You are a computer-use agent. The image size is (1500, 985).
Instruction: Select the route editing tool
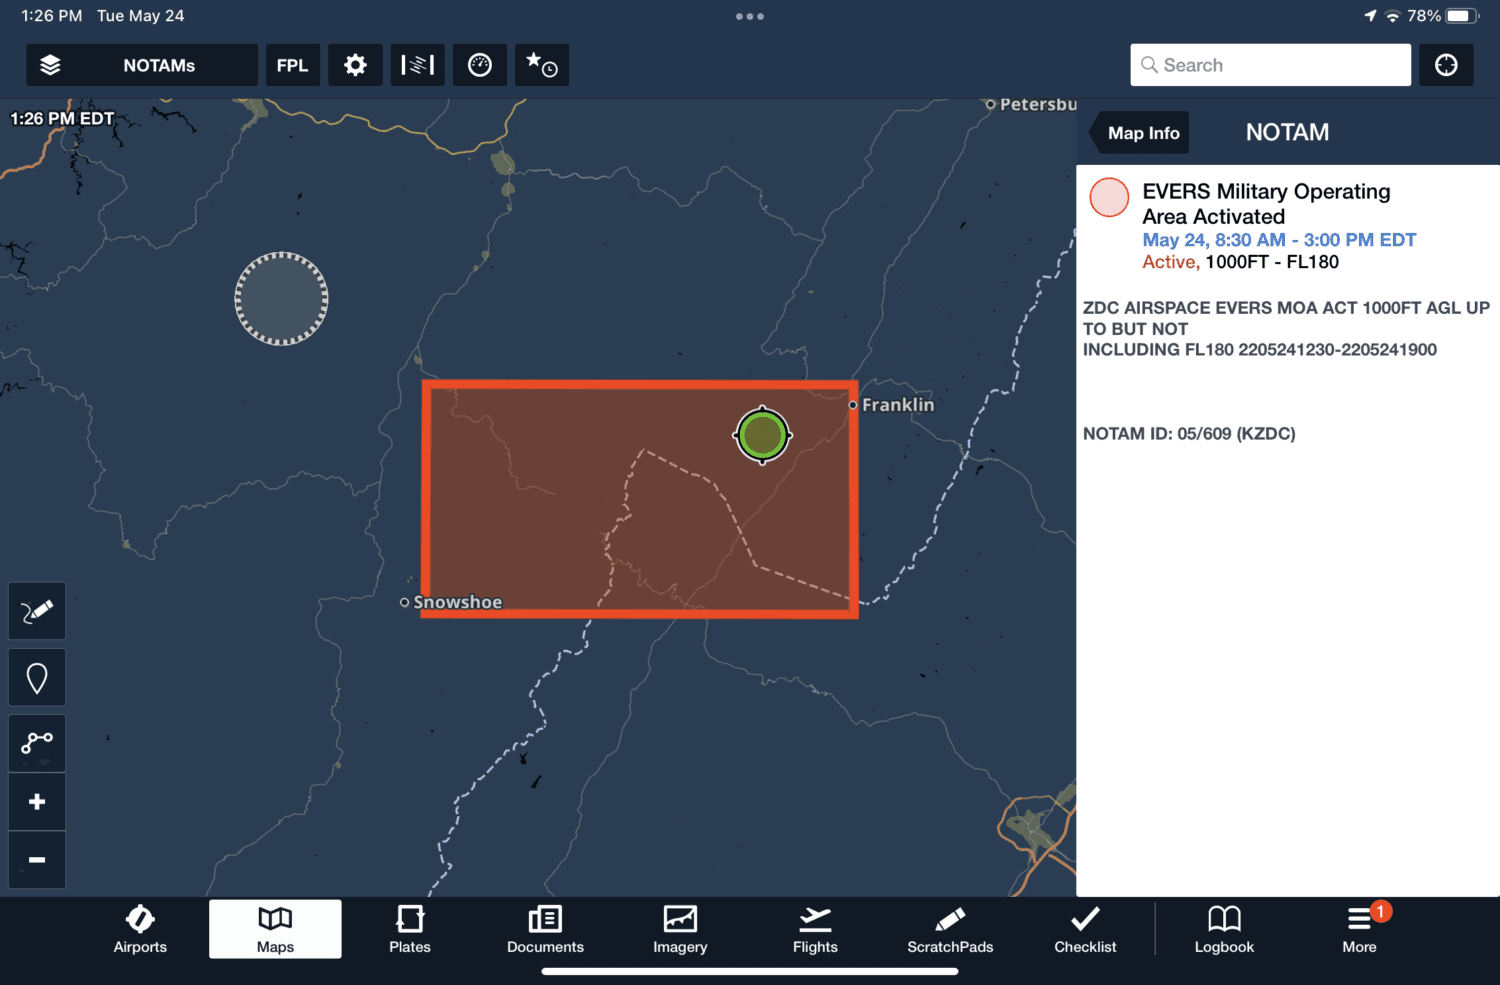pos(36,743)
